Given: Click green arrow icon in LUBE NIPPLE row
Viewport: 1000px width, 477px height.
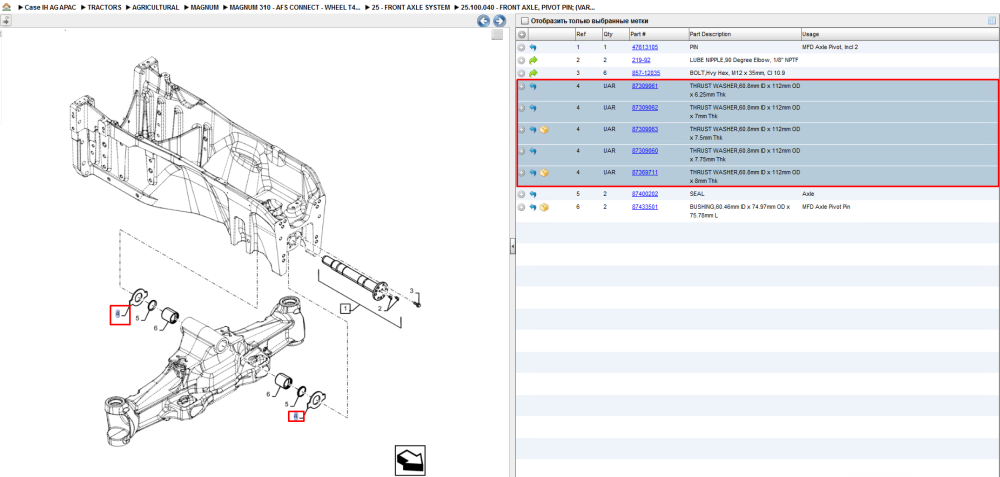Looking at the screenshot, I should (x=533, y=60).
